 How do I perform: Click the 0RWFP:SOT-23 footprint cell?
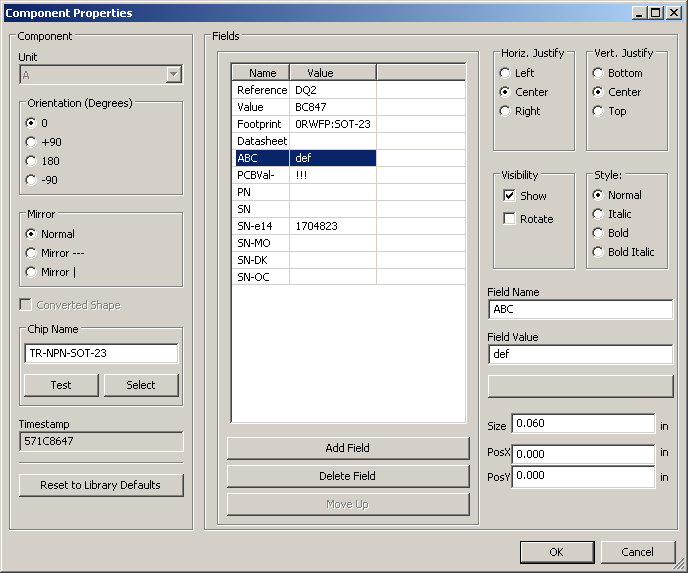point(333,124)
